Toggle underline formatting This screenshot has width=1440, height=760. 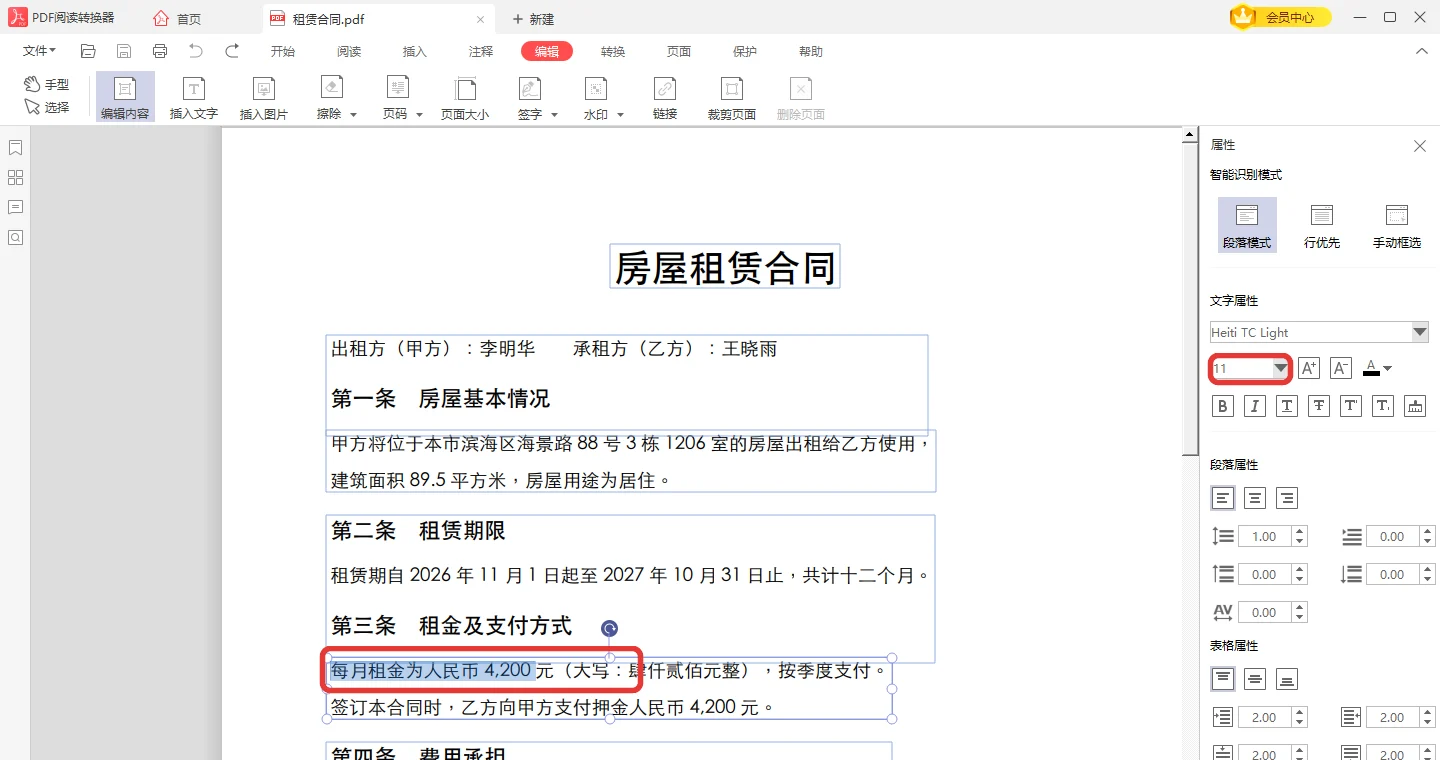1287,406
